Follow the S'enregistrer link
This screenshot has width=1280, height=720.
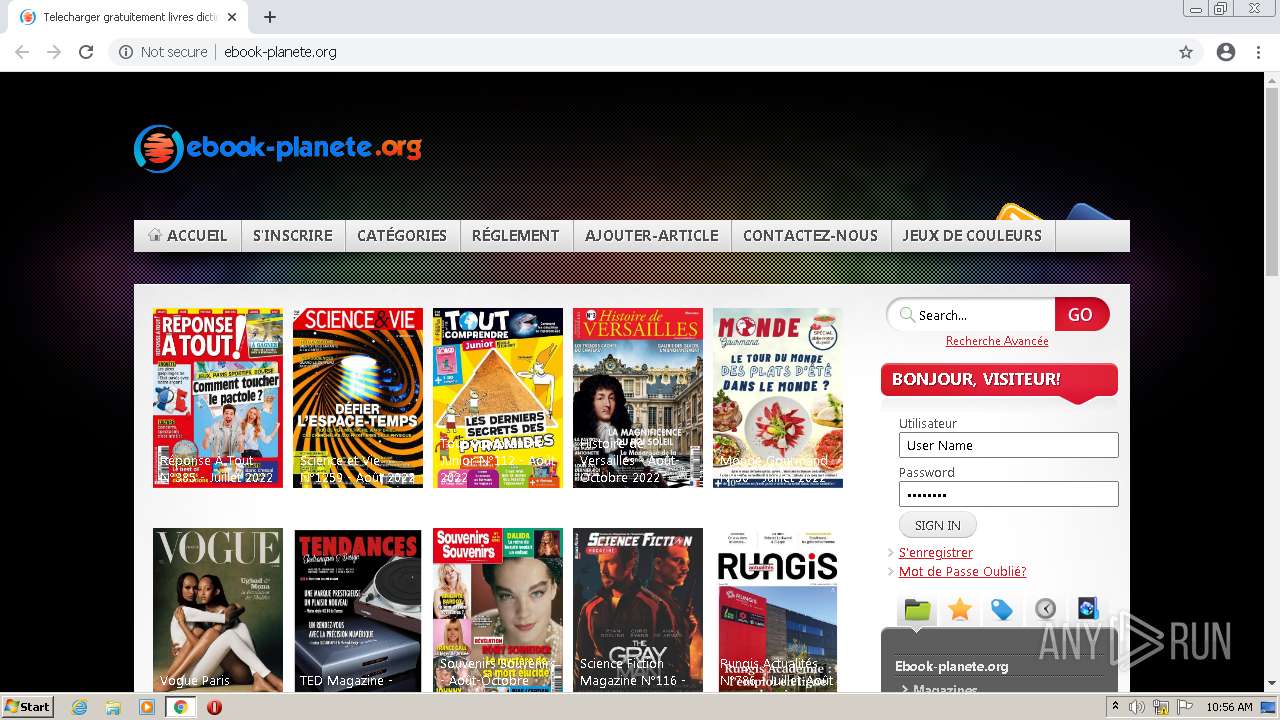tap(936, 552)
